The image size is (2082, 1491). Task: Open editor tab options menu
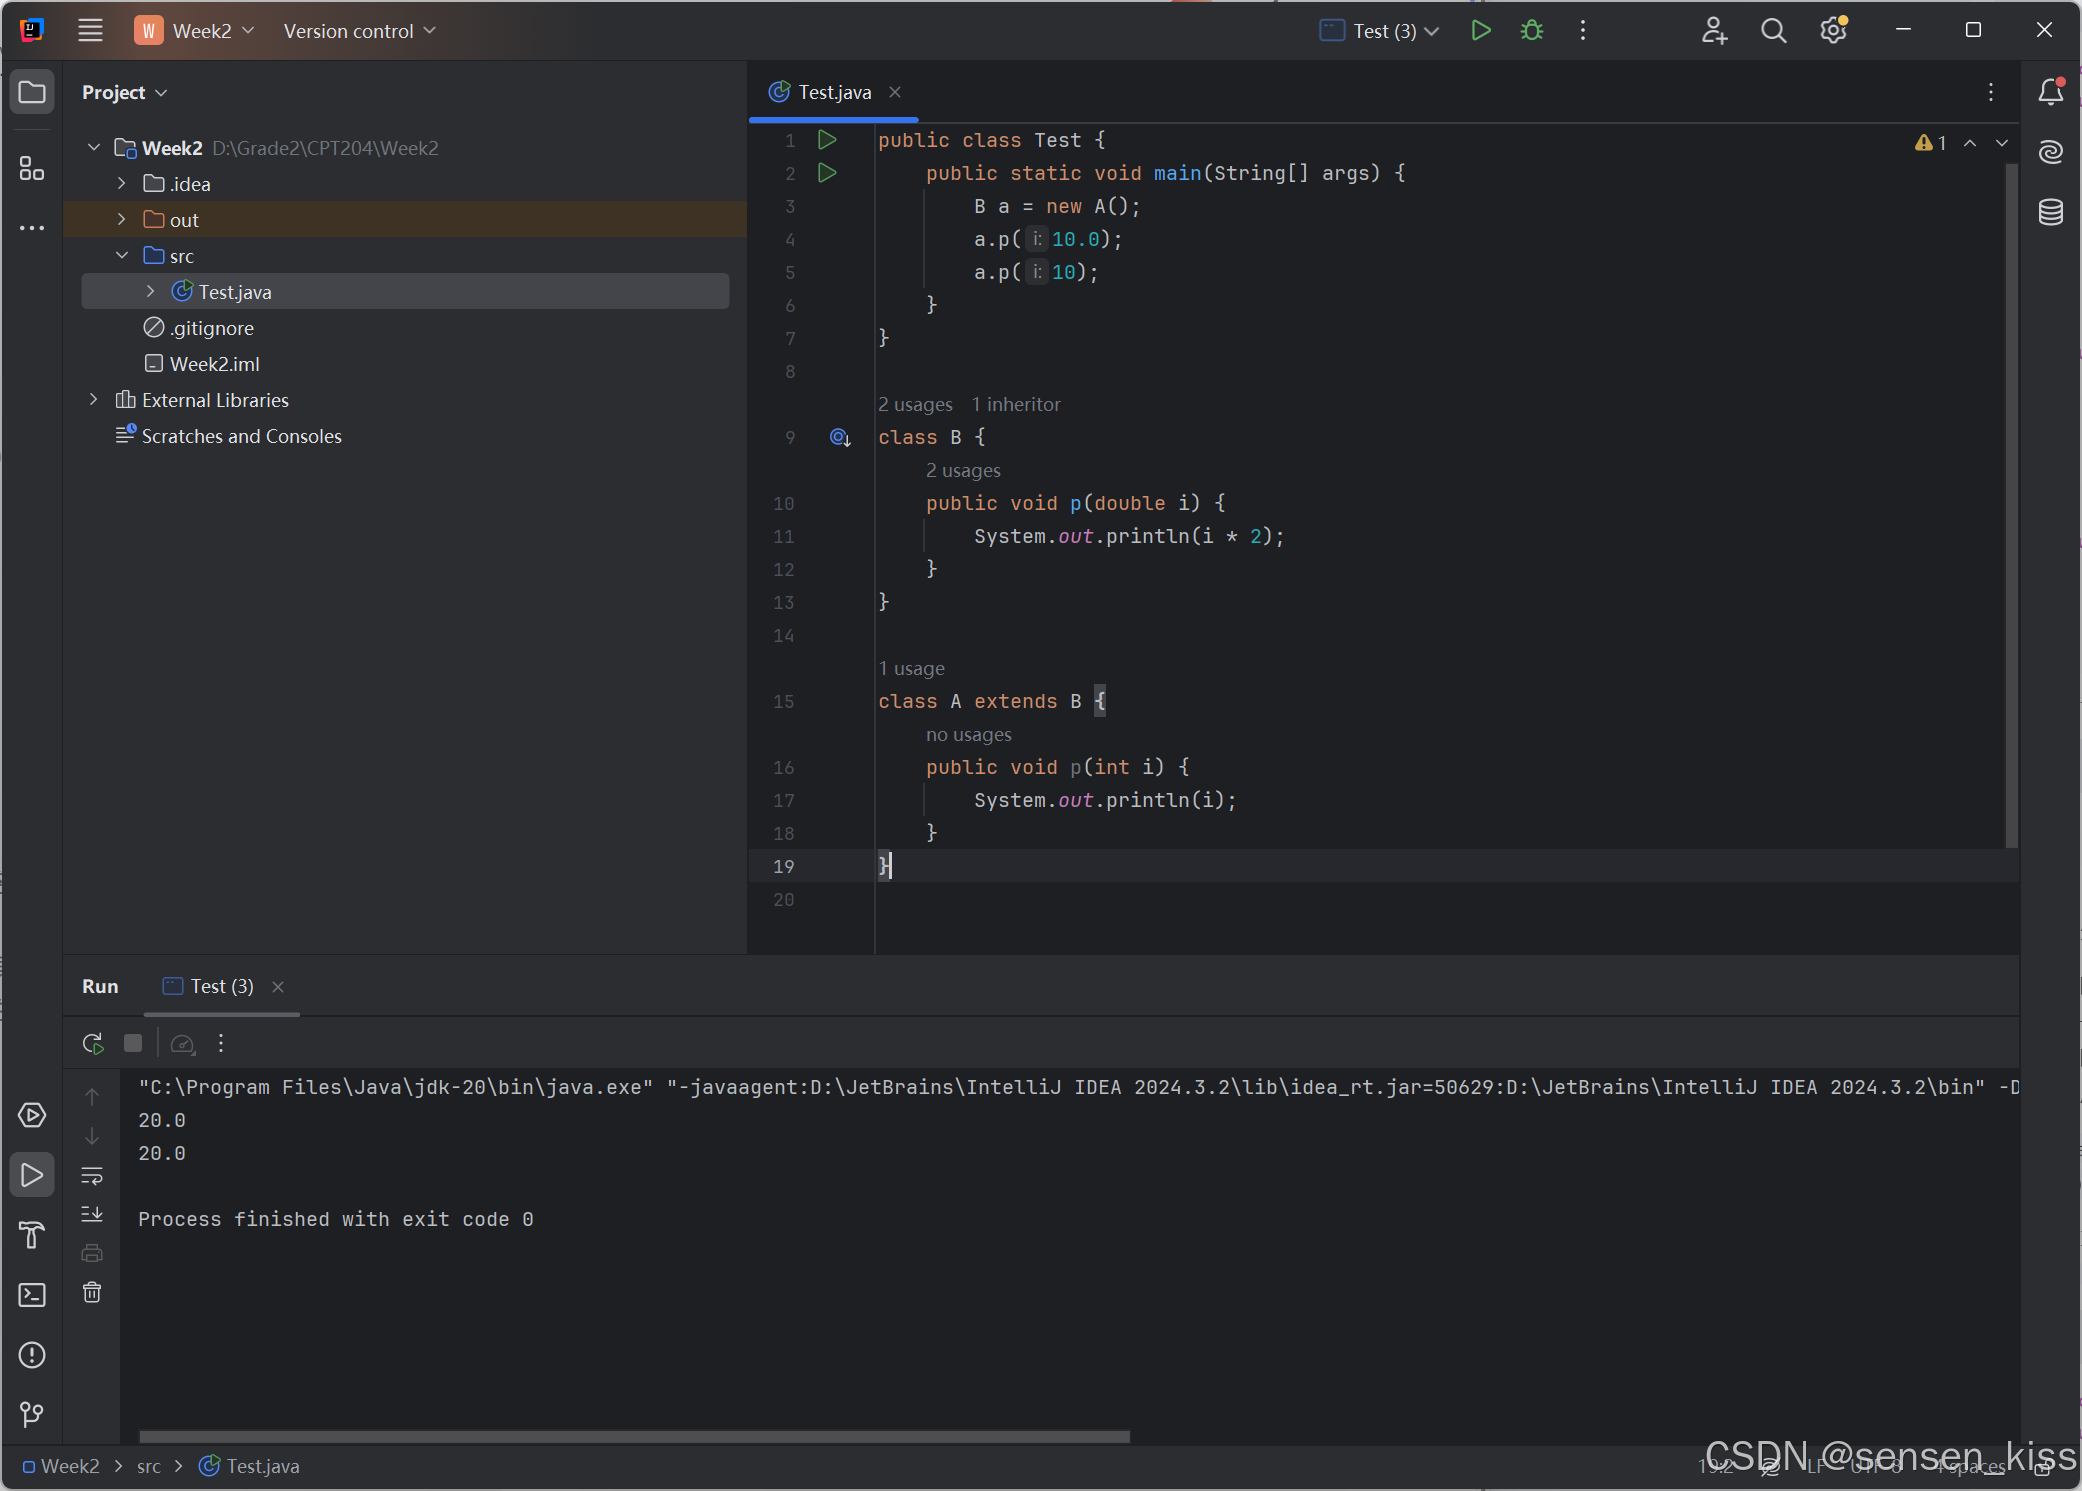click(1991, 92)
